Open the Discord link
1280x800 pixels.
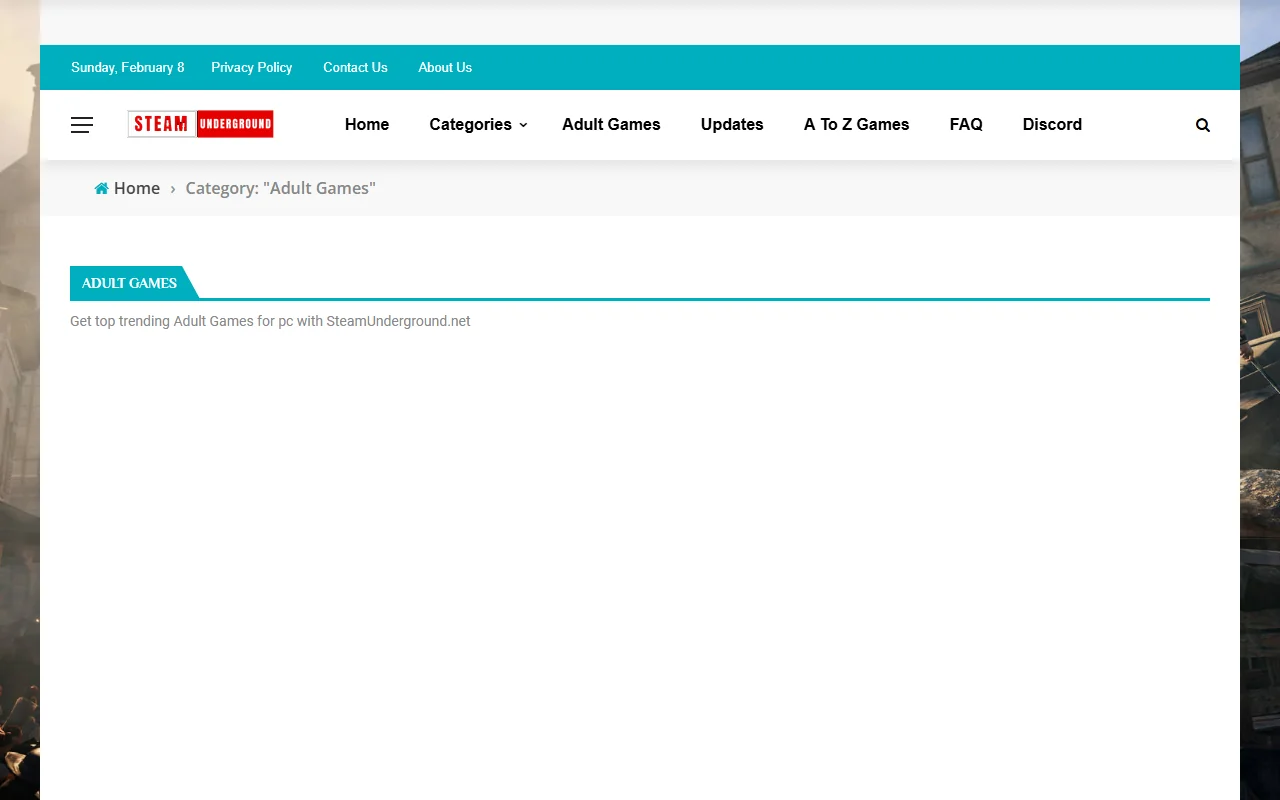click(1052, 124)
